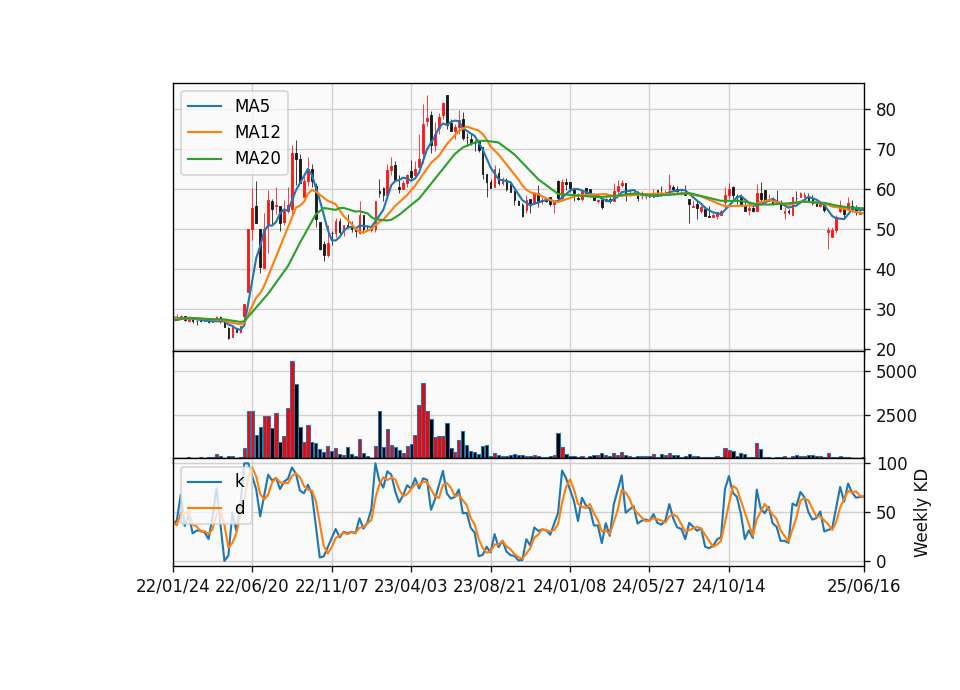The width and height of the screenshot is (960, 690).
Task: Click the price axis value 30
Action: [885, 310]
